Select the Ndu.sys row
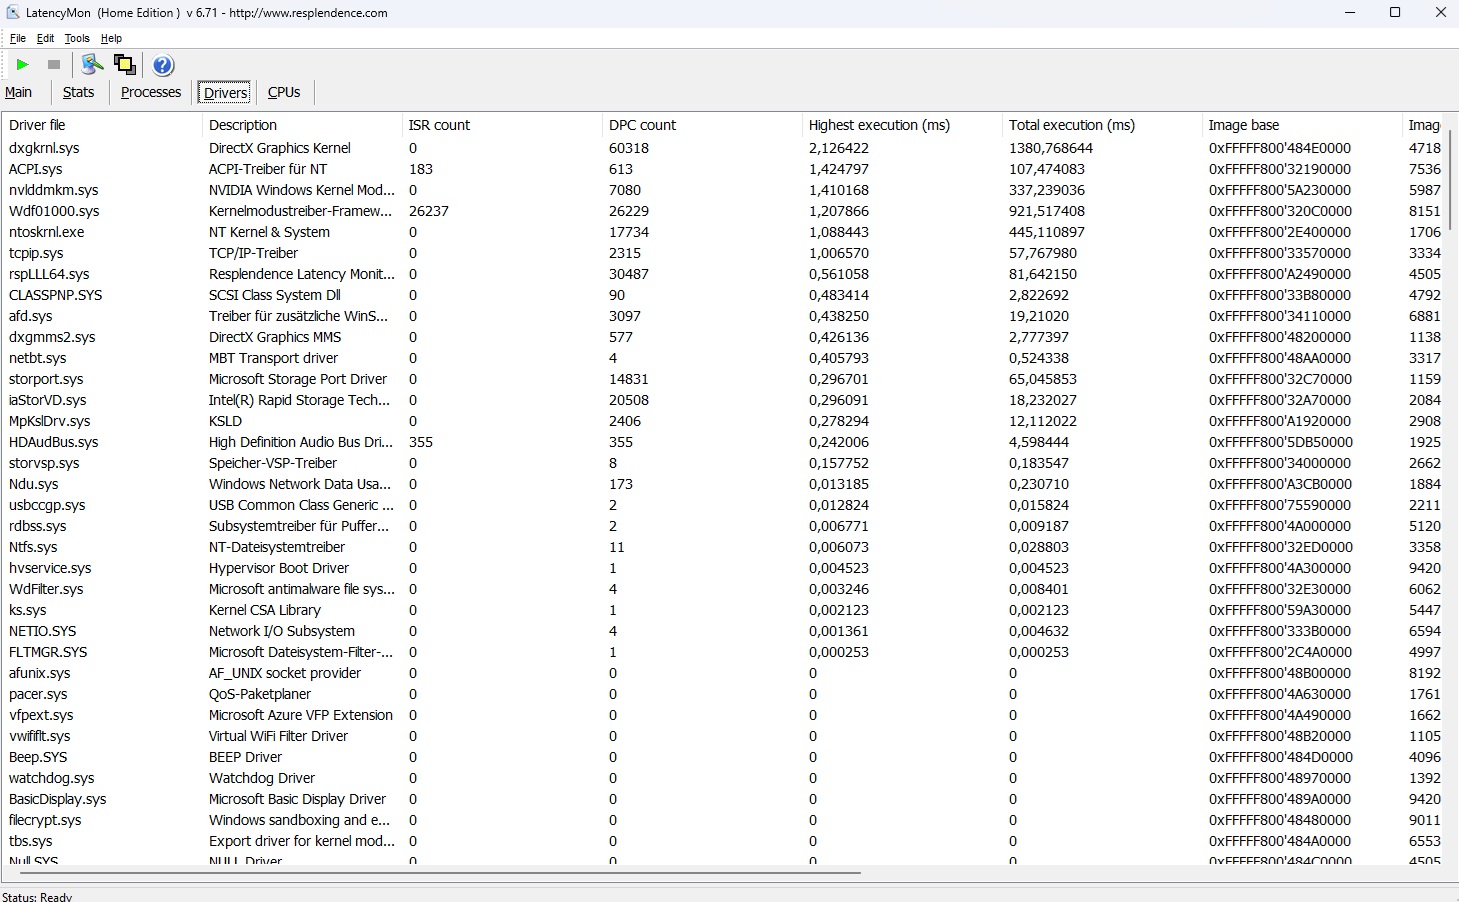The width and height of the screenshot is (1459, 902). pyautogui.click(x=724, y=484)
